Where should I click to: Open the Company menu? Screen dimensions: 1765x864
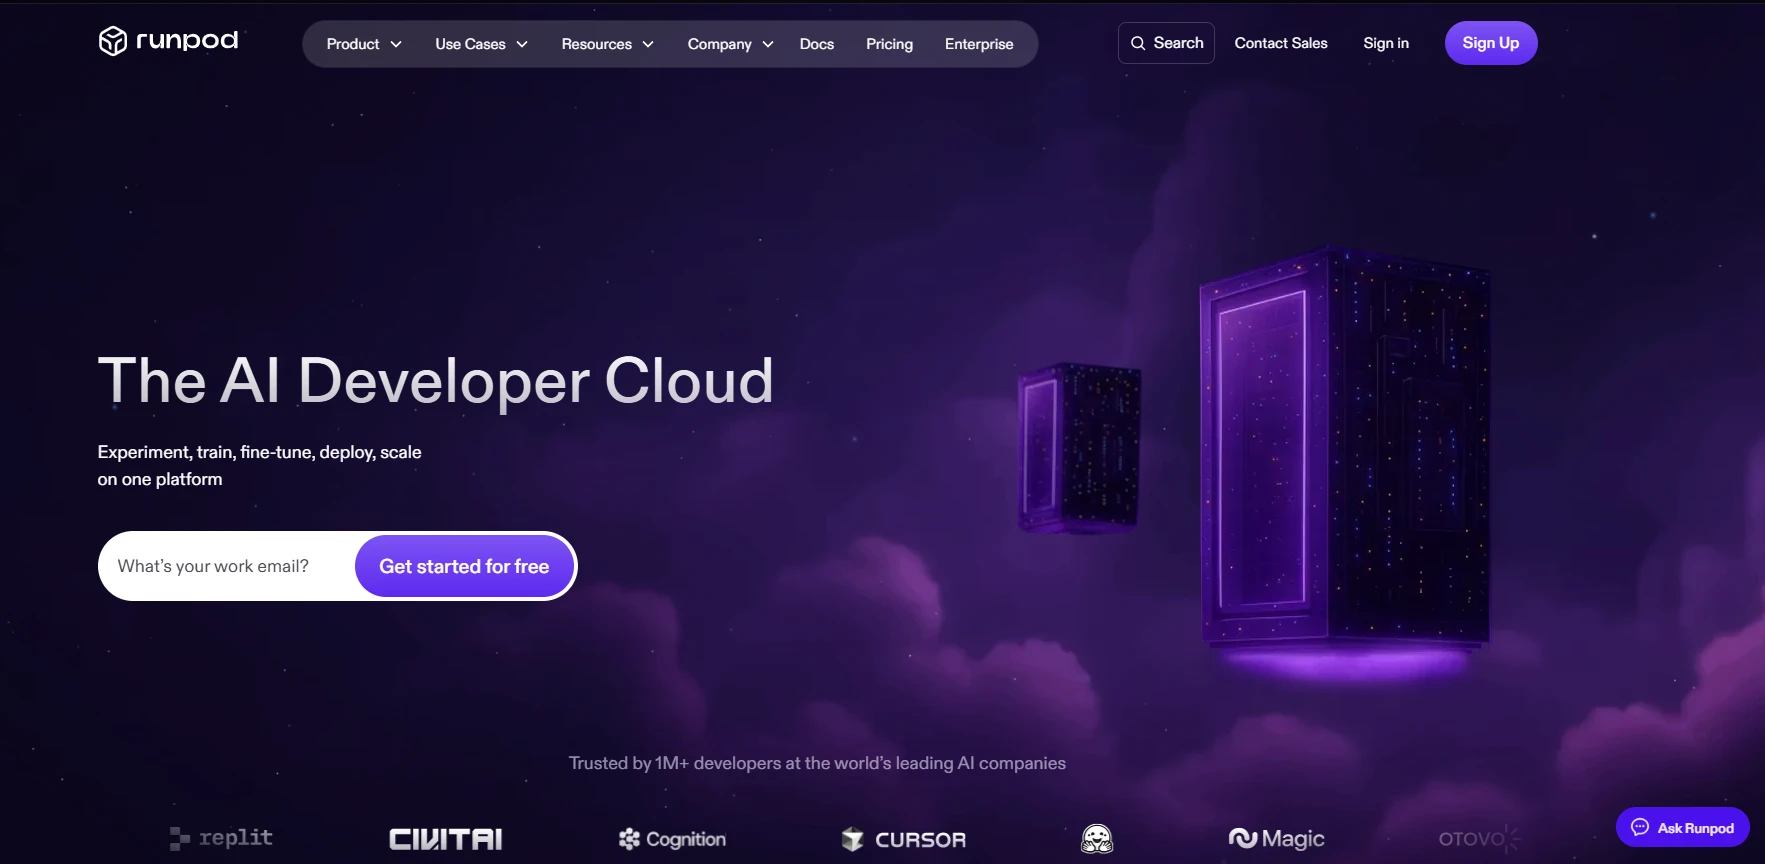(x=730, y=44)
